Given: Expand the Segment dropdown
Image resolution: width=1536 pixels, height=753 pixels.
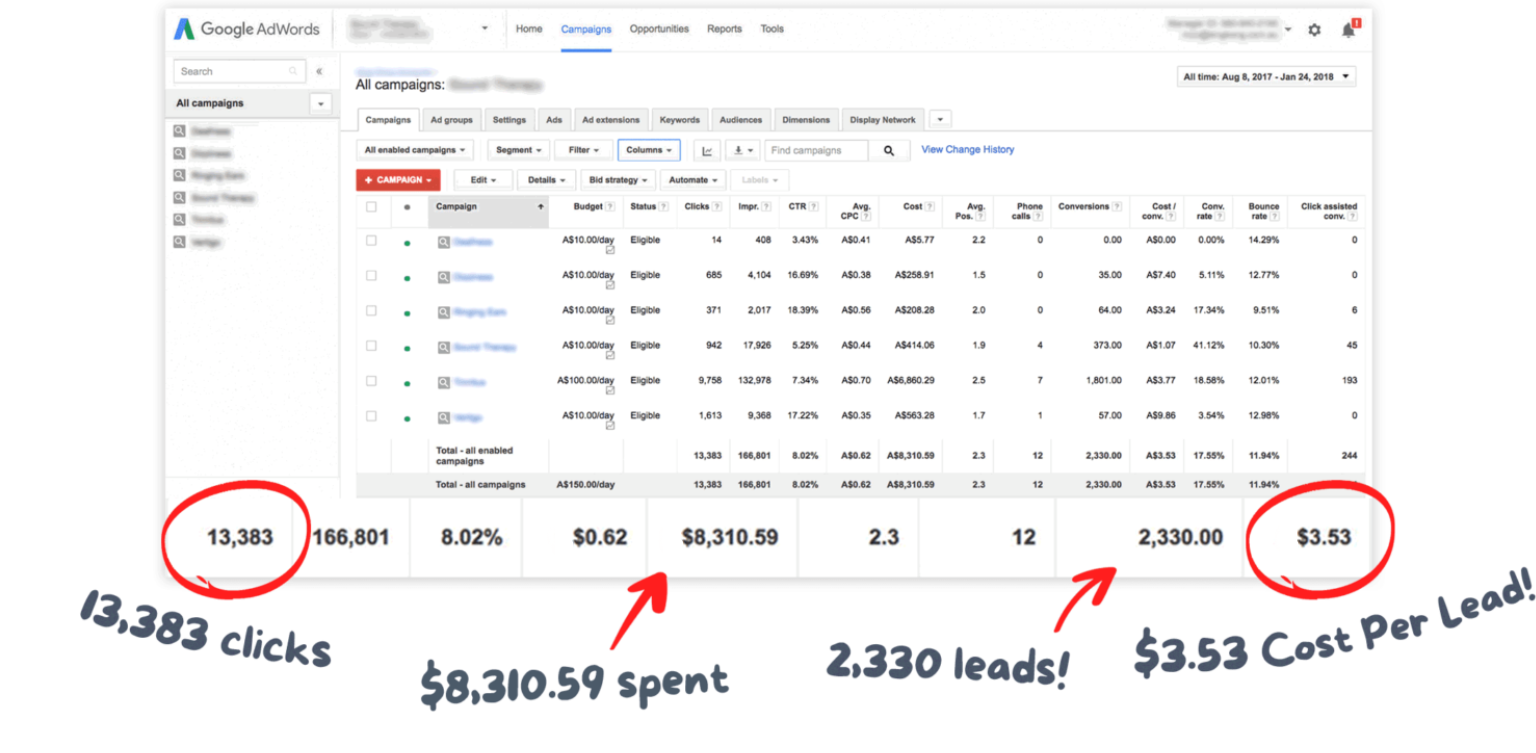Looking at the screenshot, I should 518,150.
